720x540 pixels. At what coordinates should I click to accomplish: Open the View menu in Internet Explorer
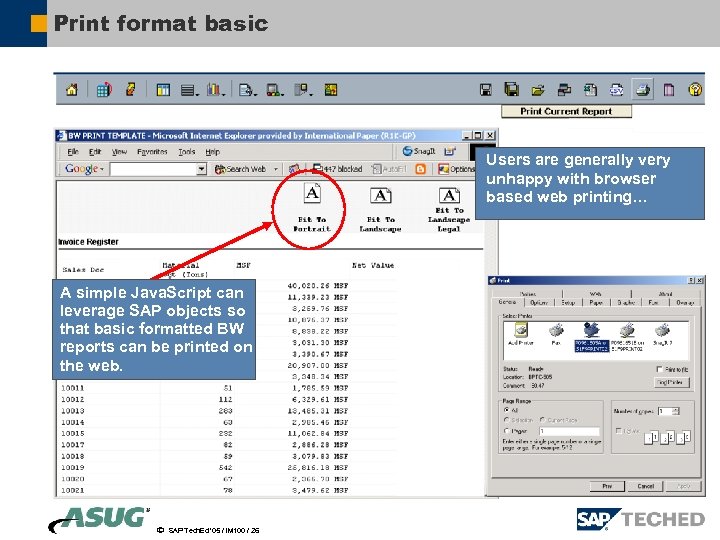point(119,152)
